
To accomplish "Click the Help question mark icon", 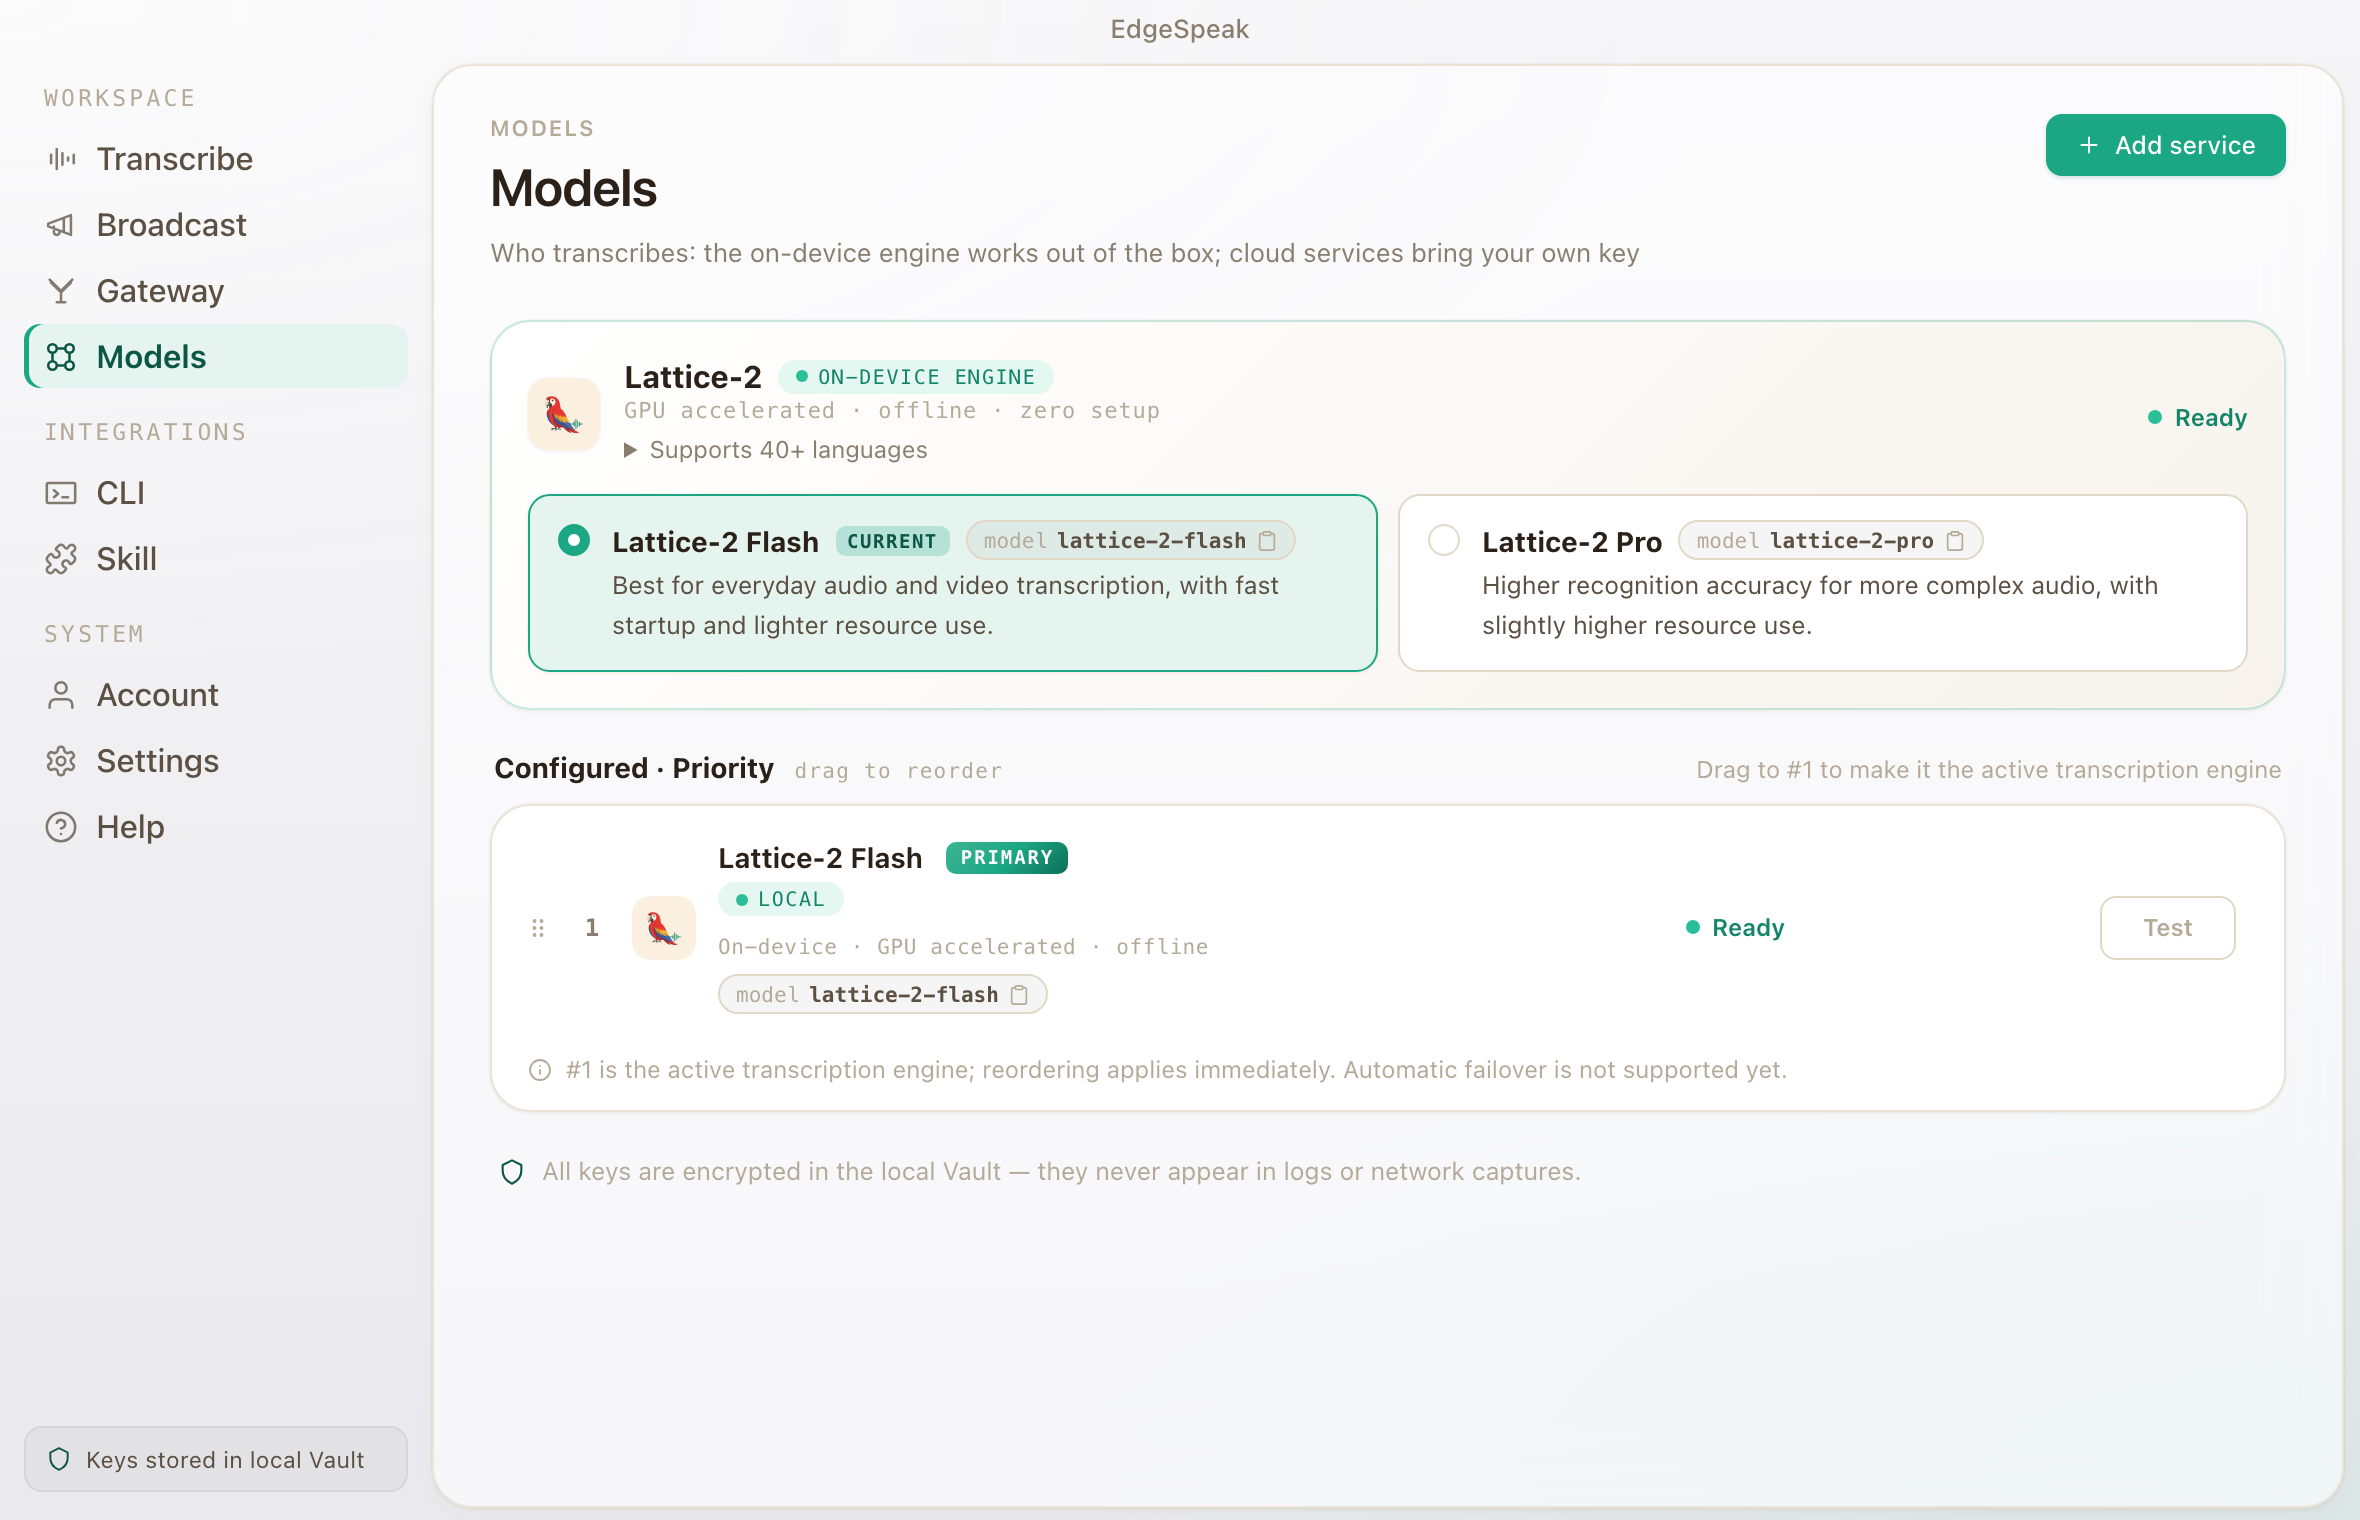I will (62, 827).
